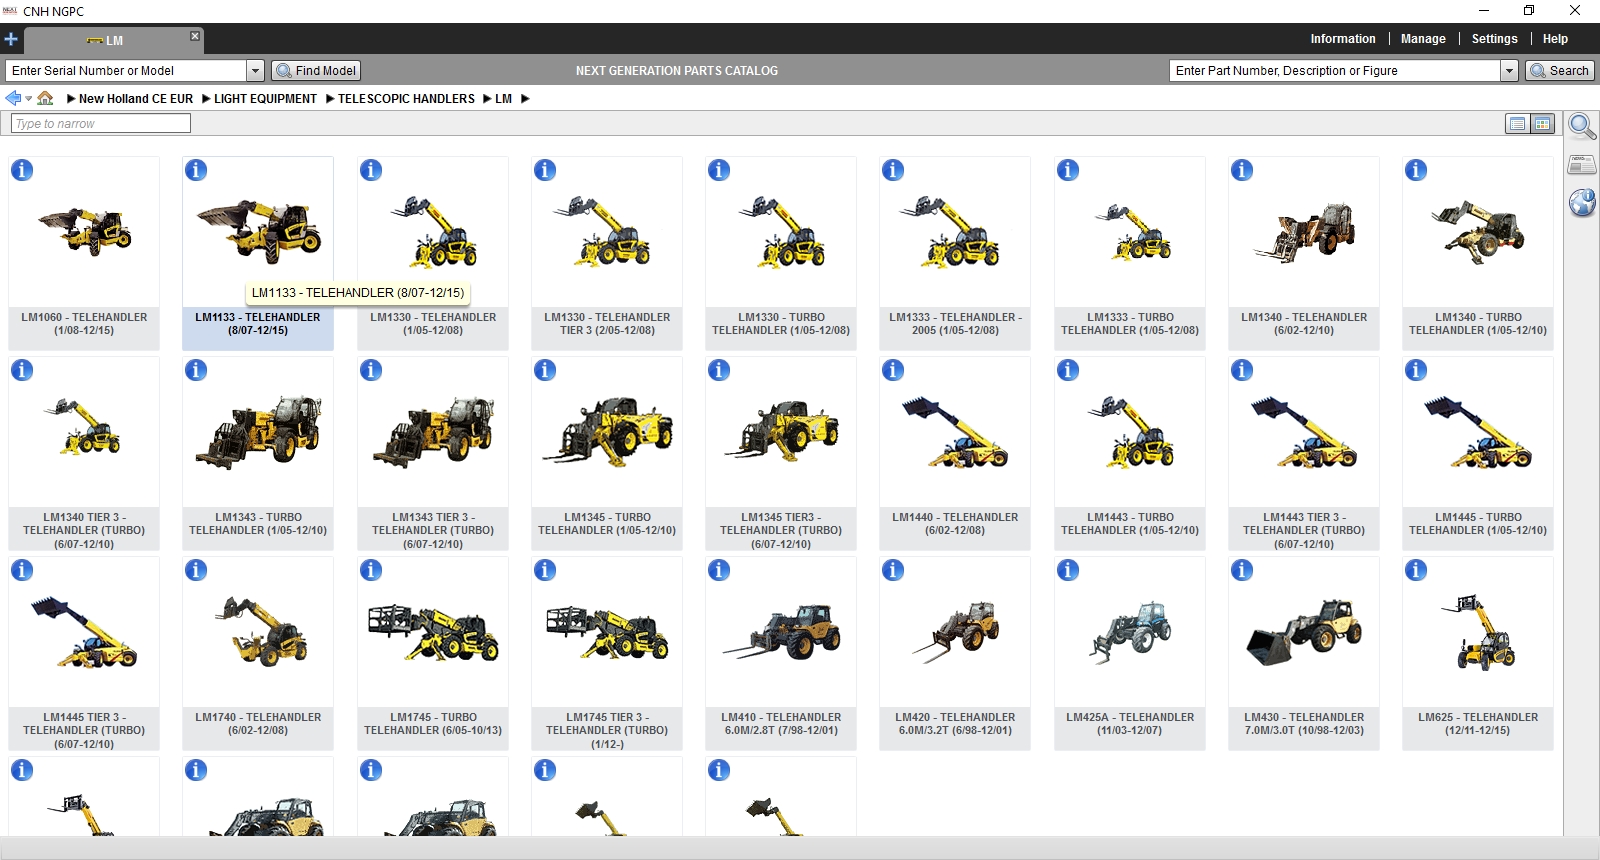Navigate back with blue arrow
The image size is (1600, 860).
click(x=13, y=98)
